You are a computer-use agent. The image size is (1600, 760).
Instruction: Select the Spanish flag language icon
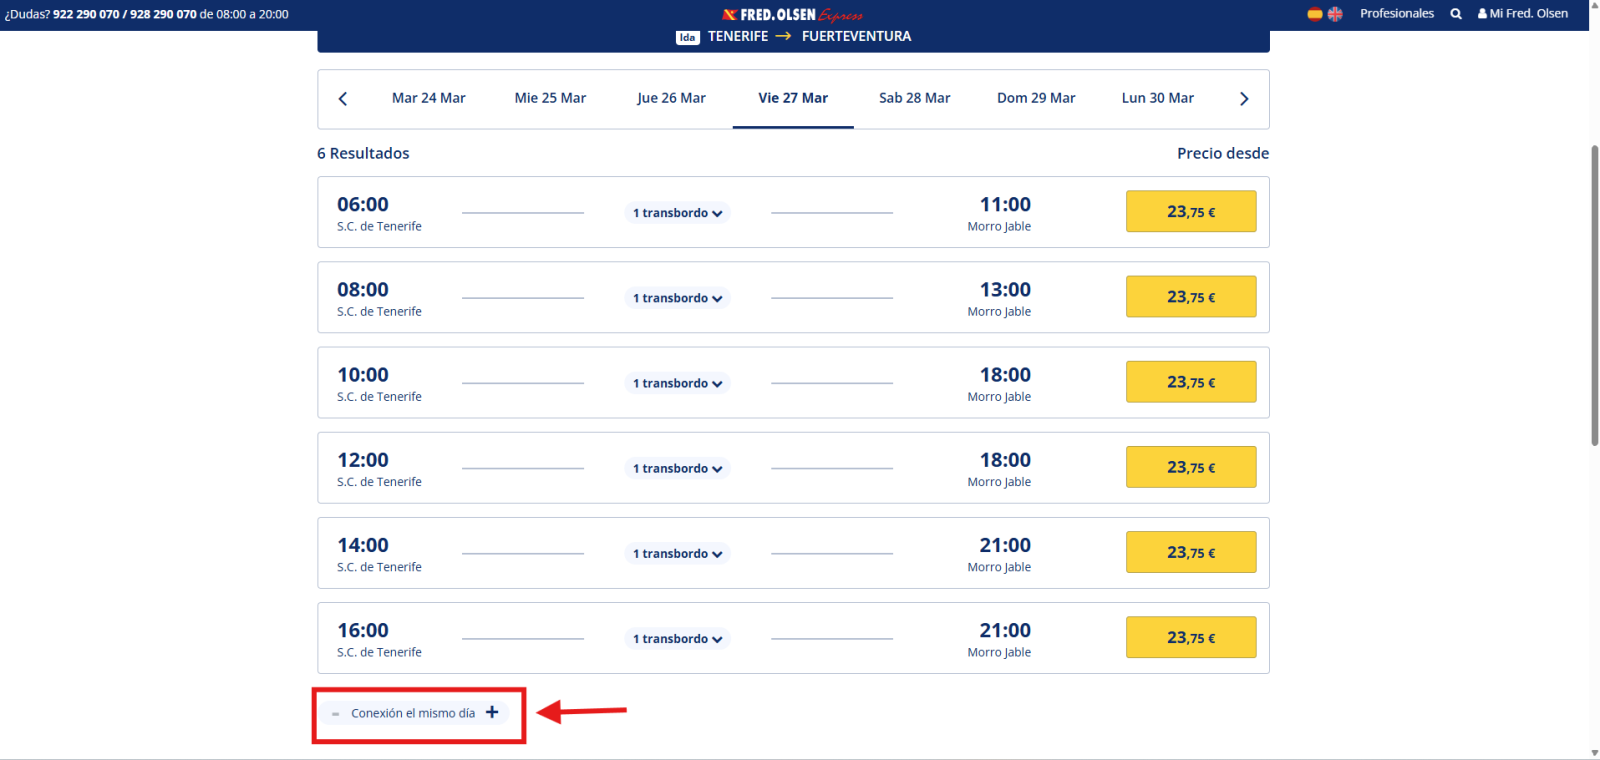click(x=1315, y=14)
